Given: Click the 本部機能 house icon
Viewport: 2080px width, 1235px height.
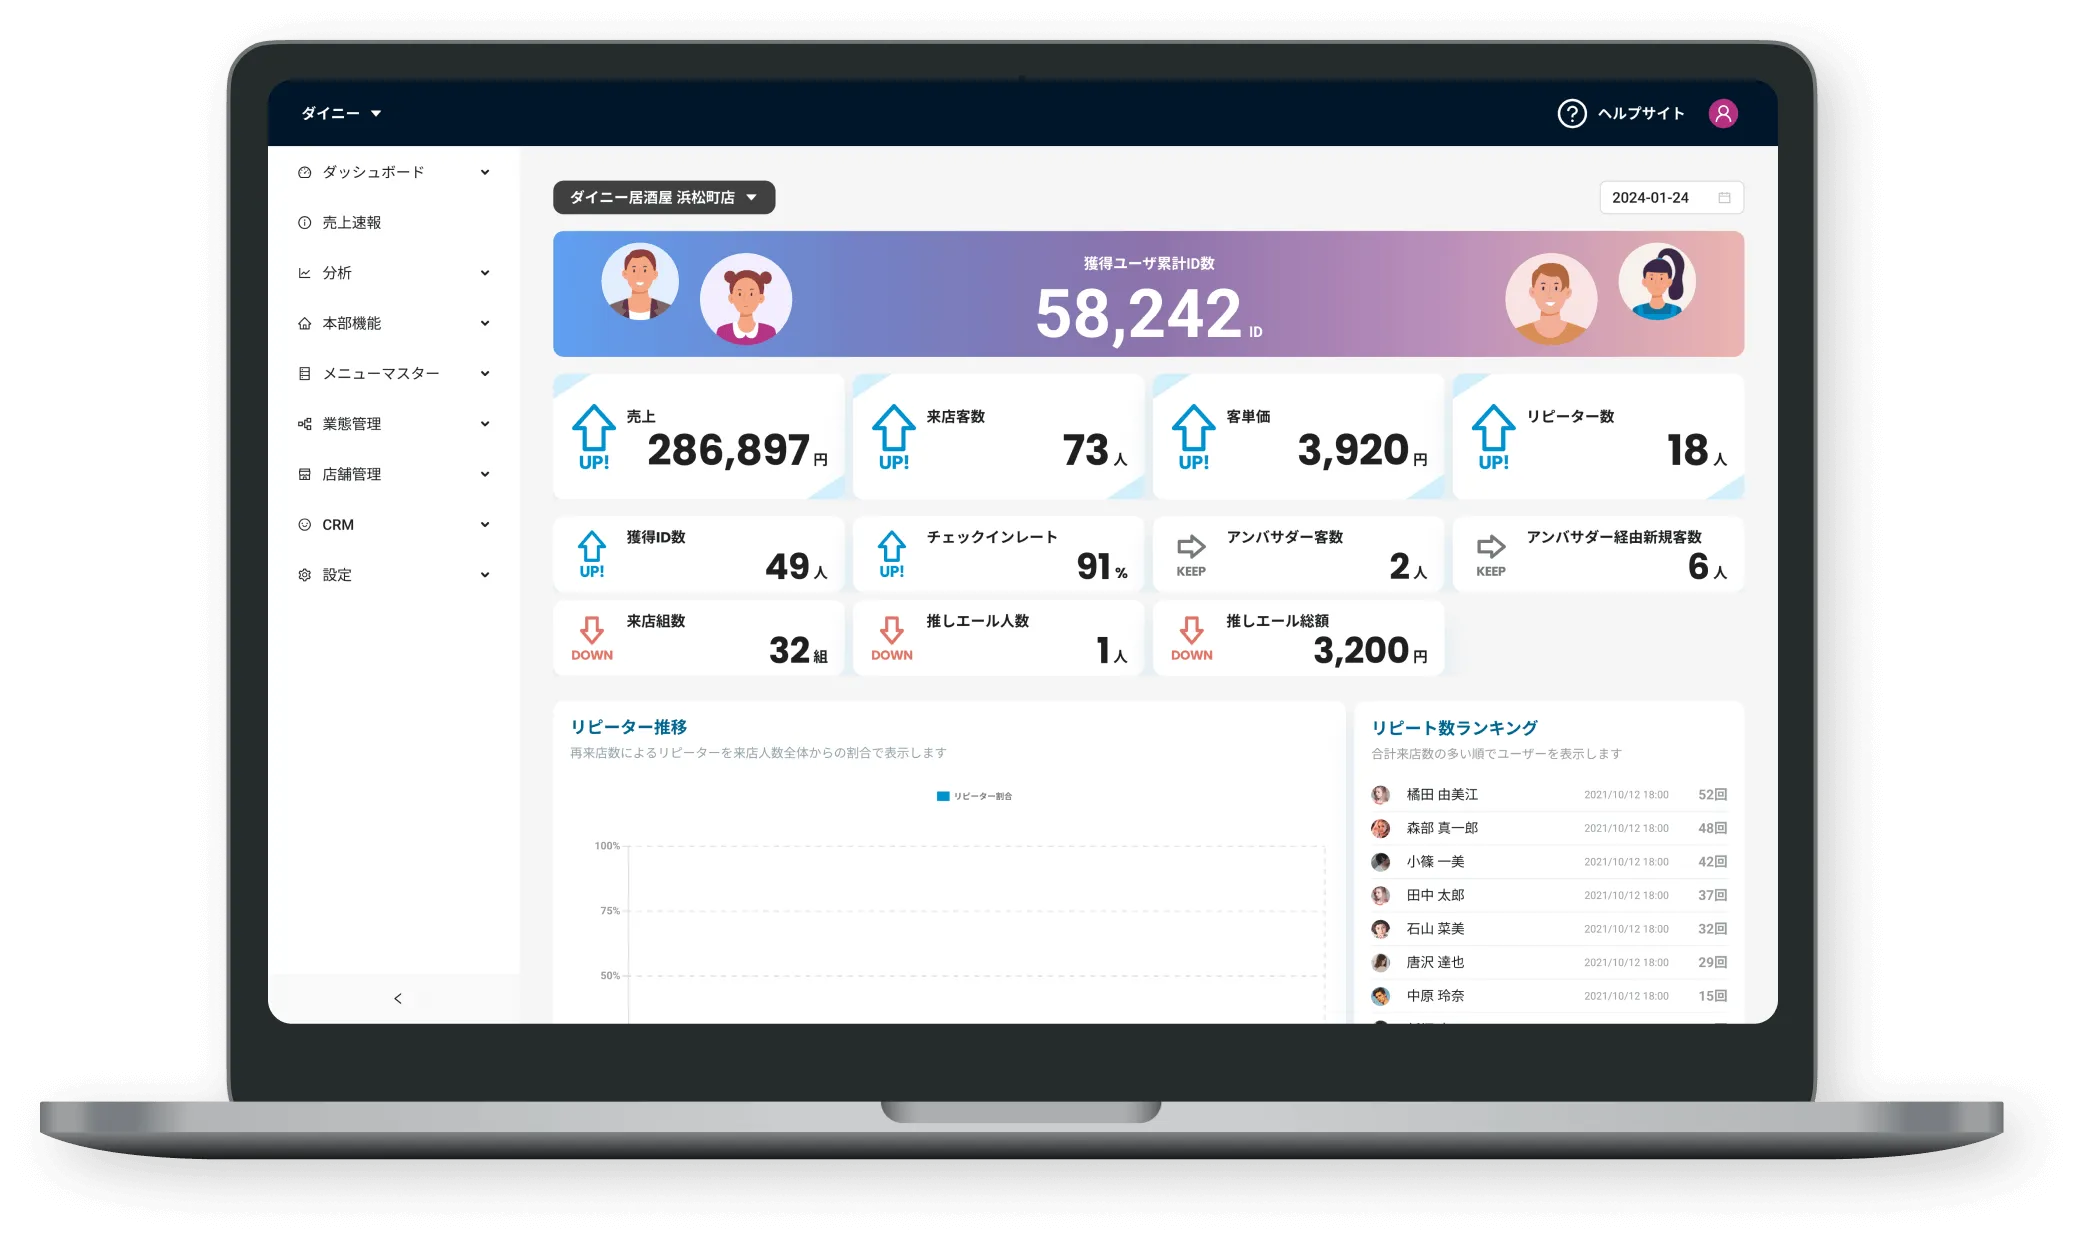Looking at the screenshot, I should click(x=304, y=323).
